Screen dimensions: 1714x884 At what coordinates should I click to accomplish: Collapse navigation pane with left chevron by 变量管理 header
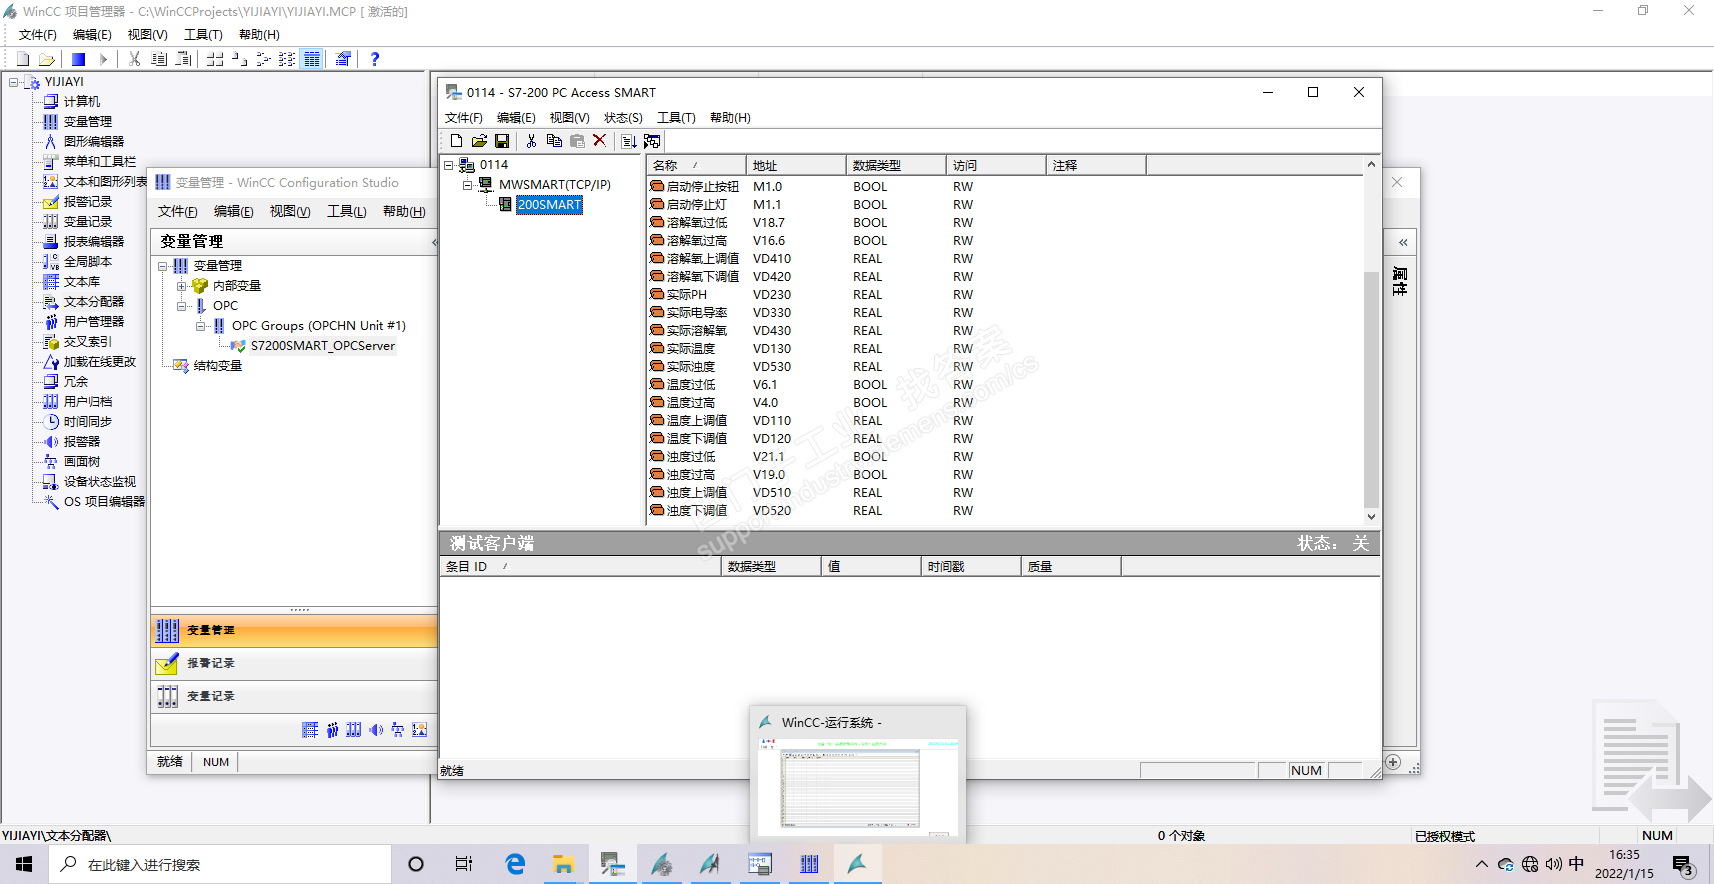click(434, 242)
